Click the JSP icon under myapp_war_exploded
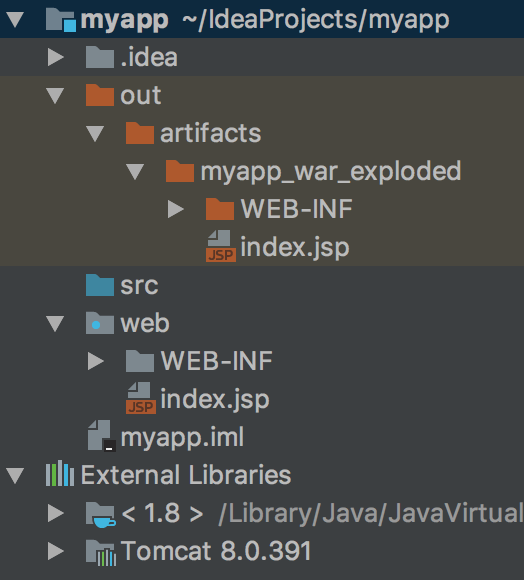 click(x=221, y=246)
